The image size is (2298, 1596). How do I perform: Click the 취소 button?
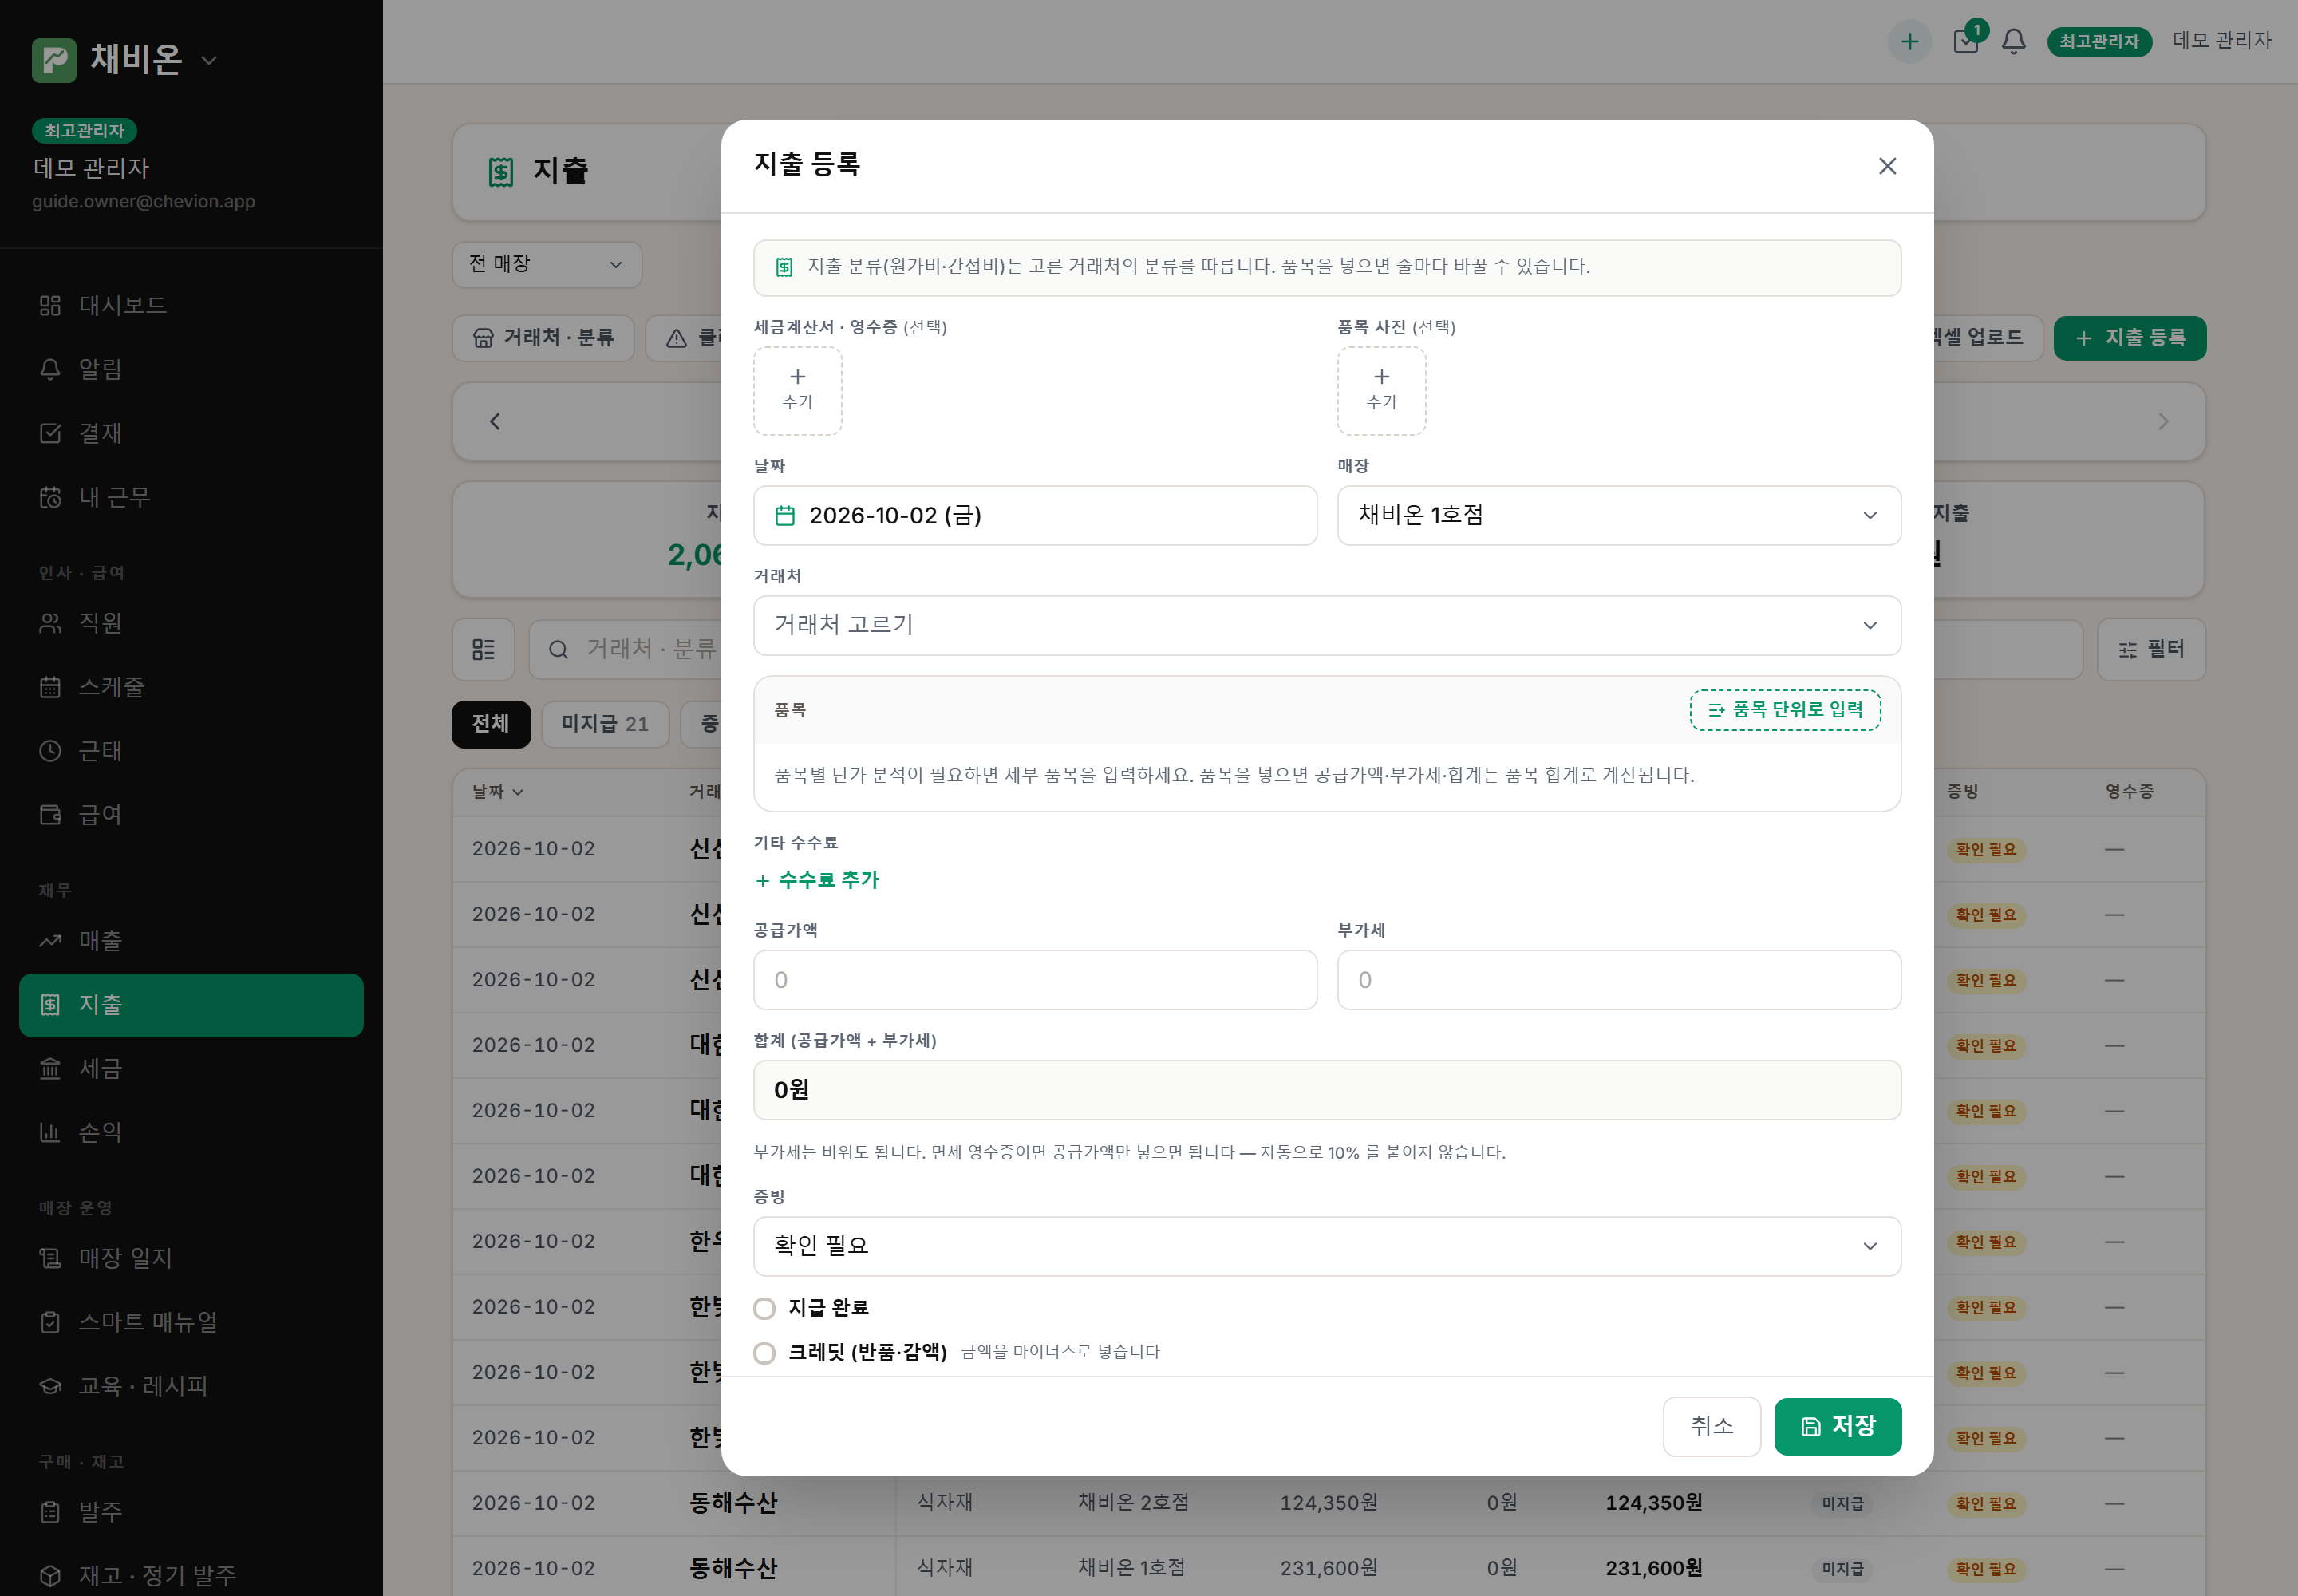point(1711,1426)
